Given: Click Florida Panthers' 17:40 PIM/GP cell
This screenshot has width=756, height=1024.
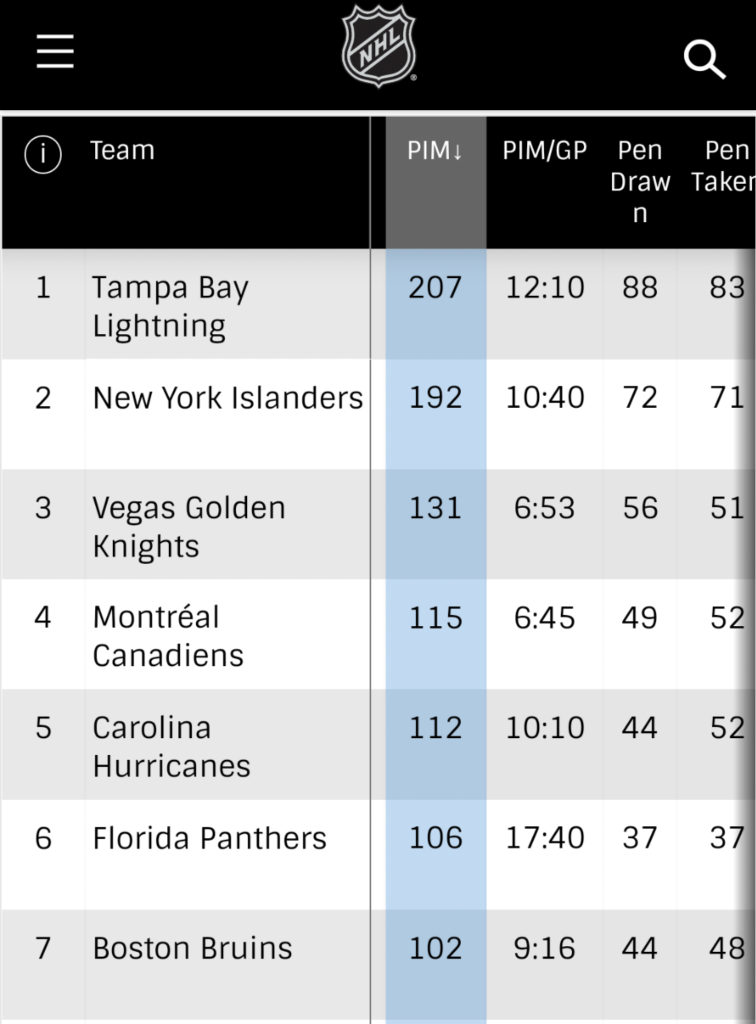Looking at the screenshot, I should pos(544,838).
